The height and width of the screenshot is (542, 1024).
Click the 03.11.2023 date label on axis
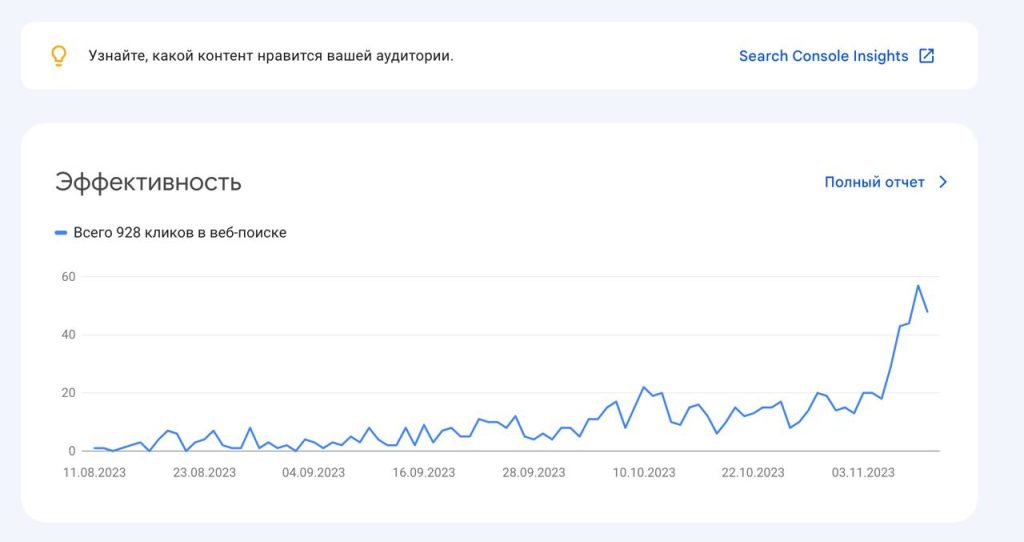pyautogui.click(x=863, y=473)
